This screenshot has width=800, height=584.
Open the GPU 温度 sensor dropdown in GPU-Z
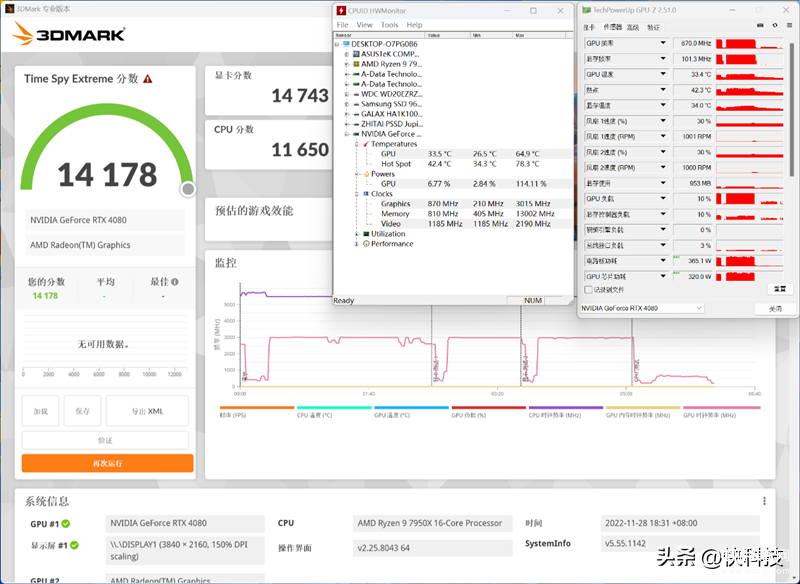pos(663,74)
